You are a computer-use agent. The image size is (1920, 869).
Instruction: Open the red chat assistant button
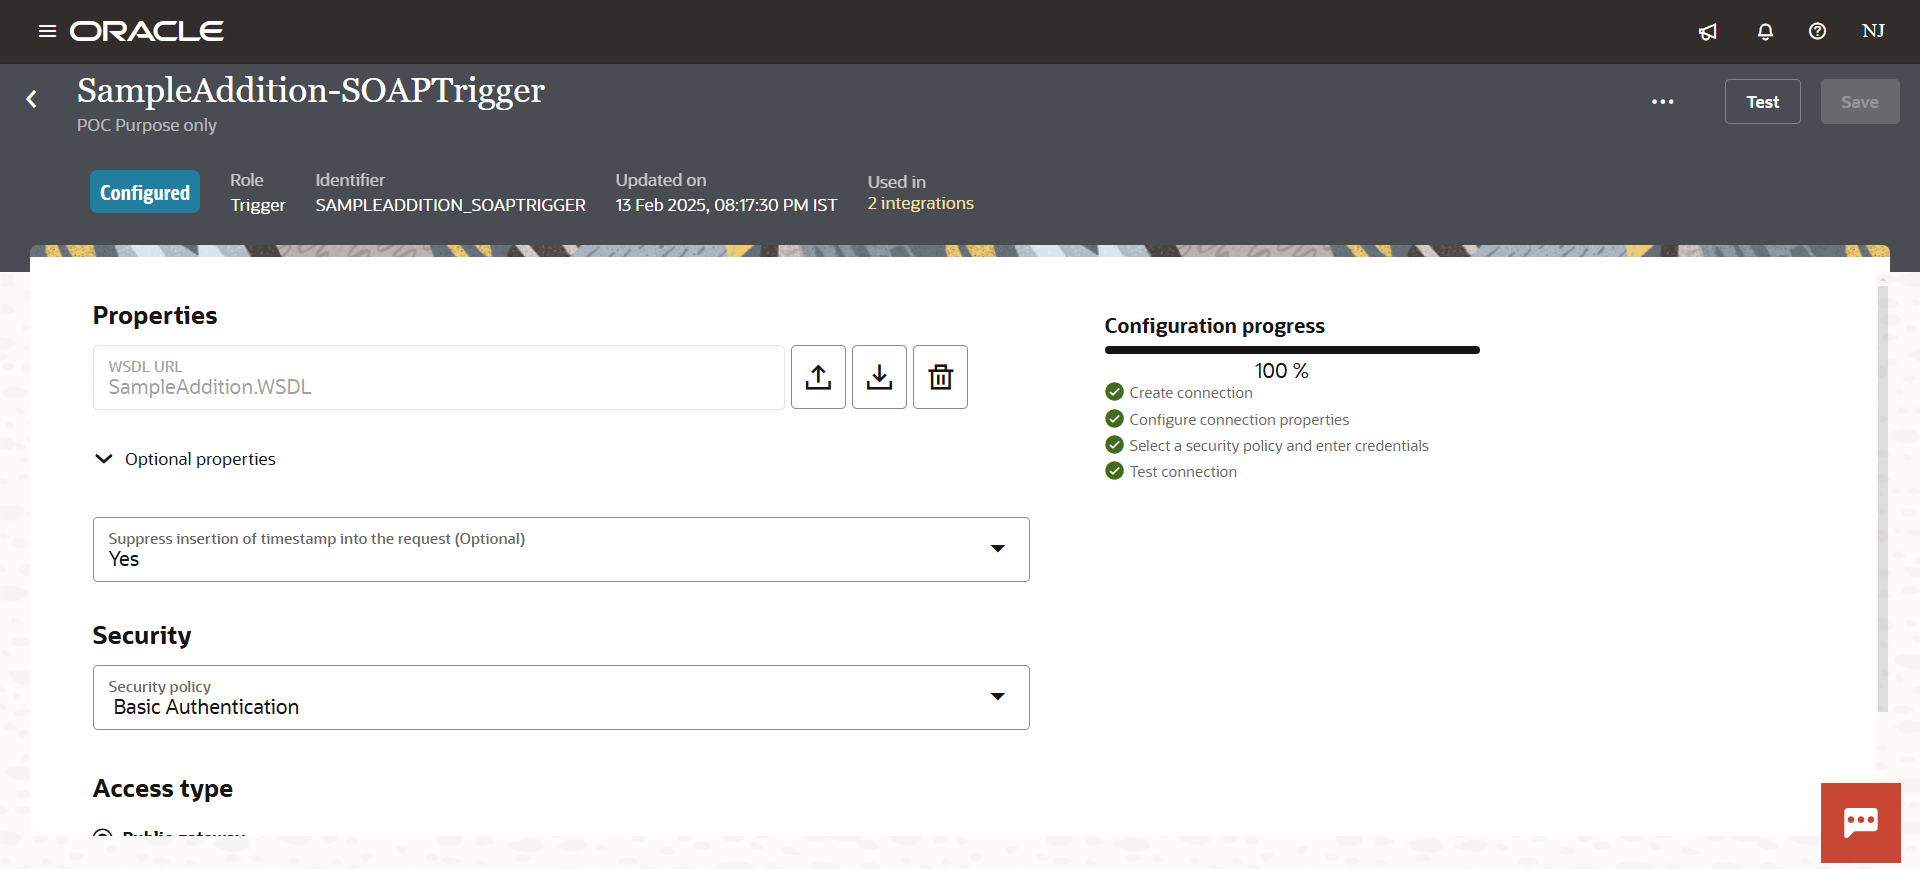click(1860, 823)
